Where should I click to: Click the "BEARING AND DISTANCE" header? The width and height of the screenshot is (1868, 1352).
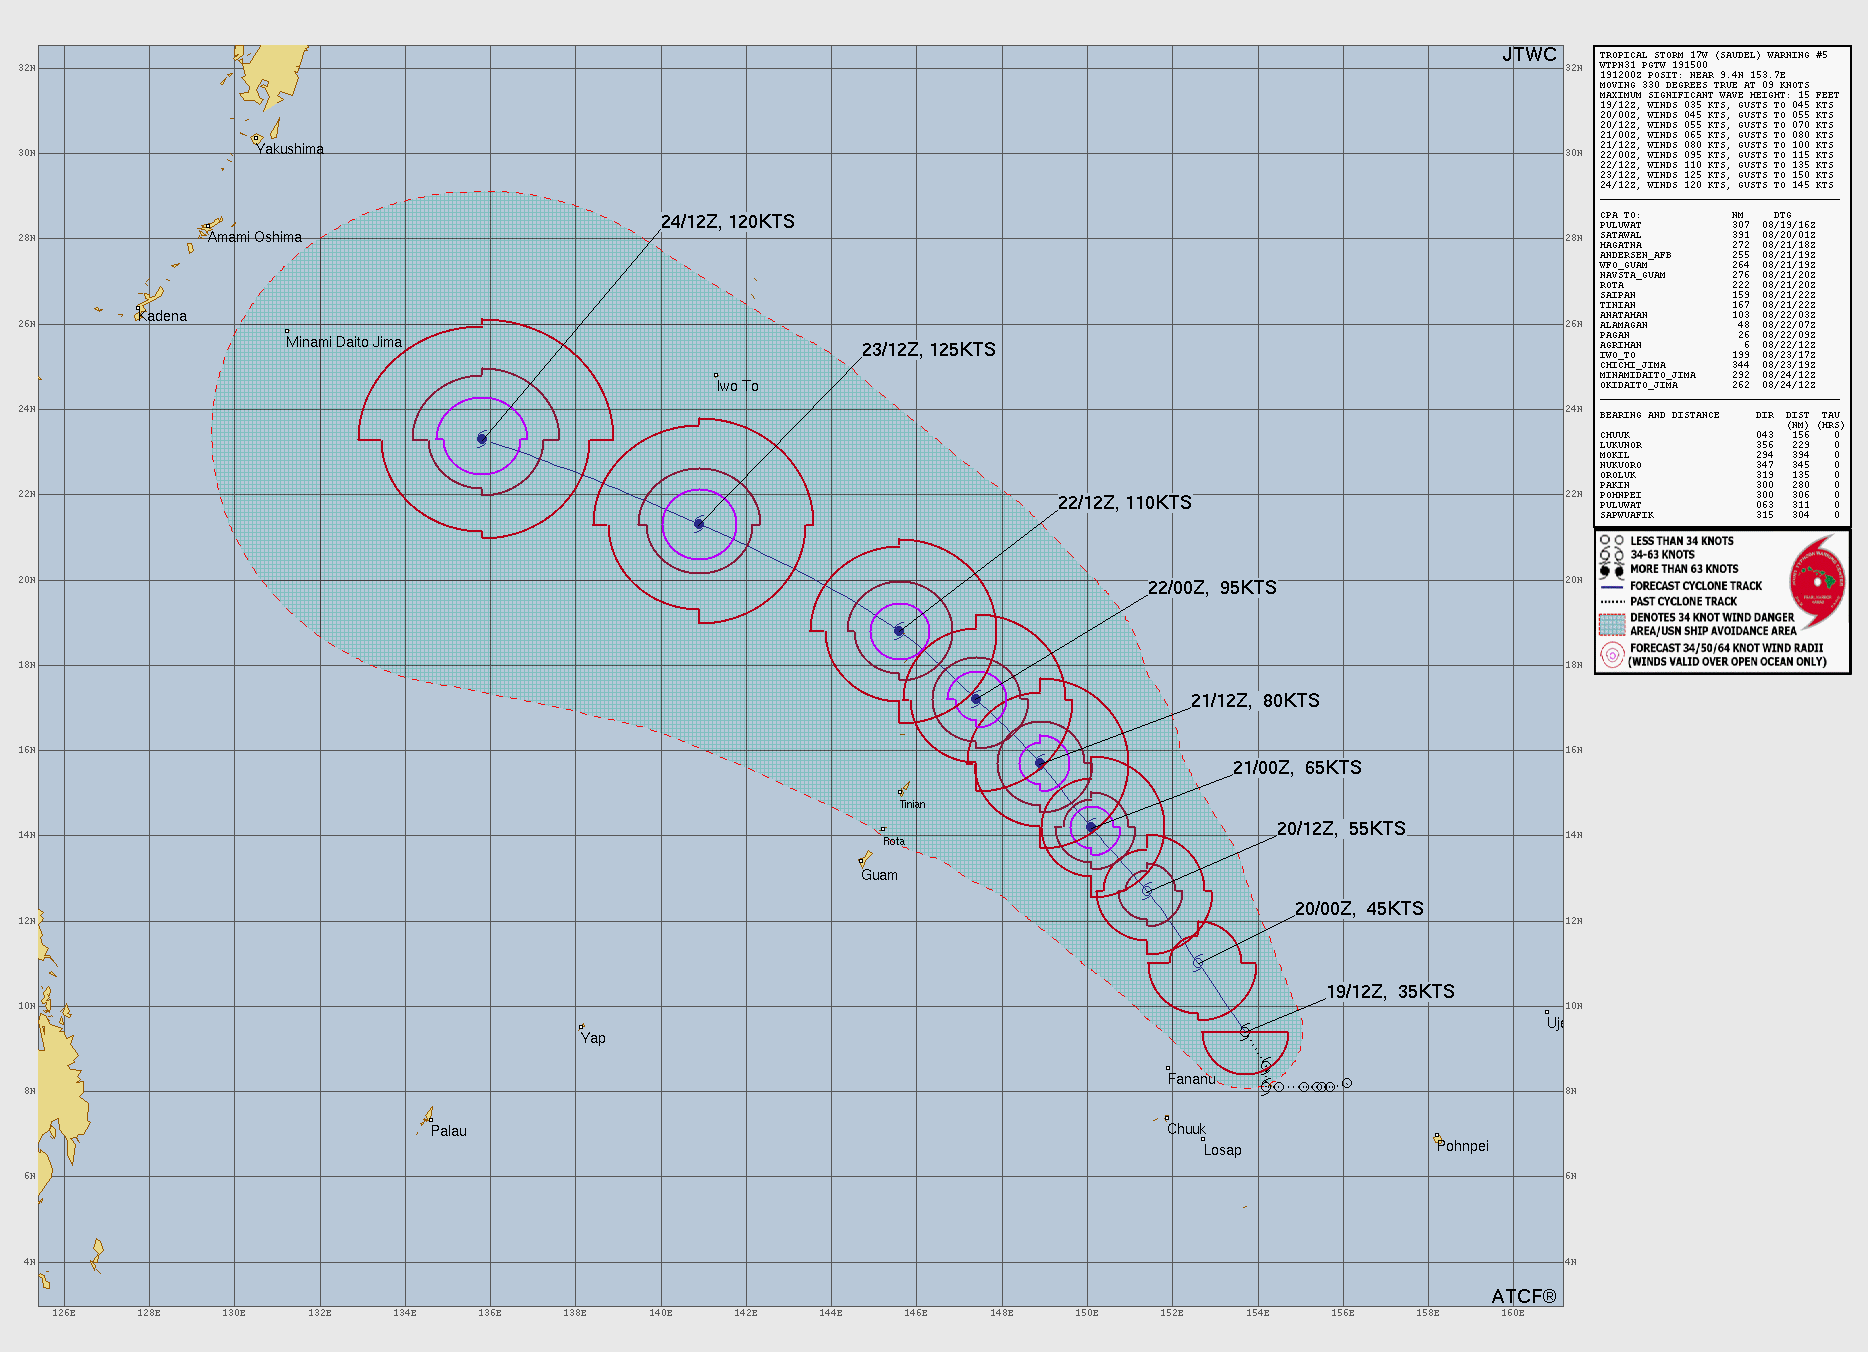pos(1659,415)
